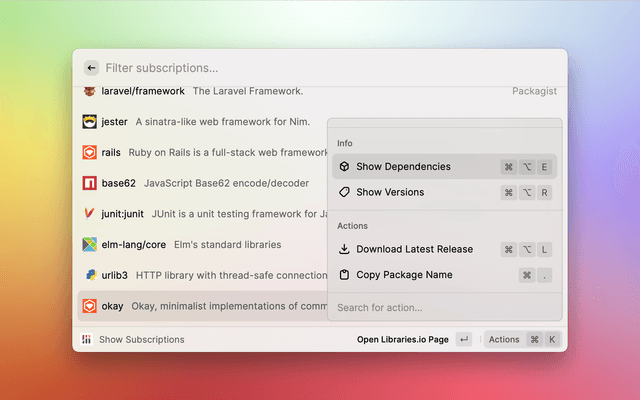The width and height of the screenshot is (640, 400).
Task: Click the Show Subscriptions extension icon
Action: (88, 339)
